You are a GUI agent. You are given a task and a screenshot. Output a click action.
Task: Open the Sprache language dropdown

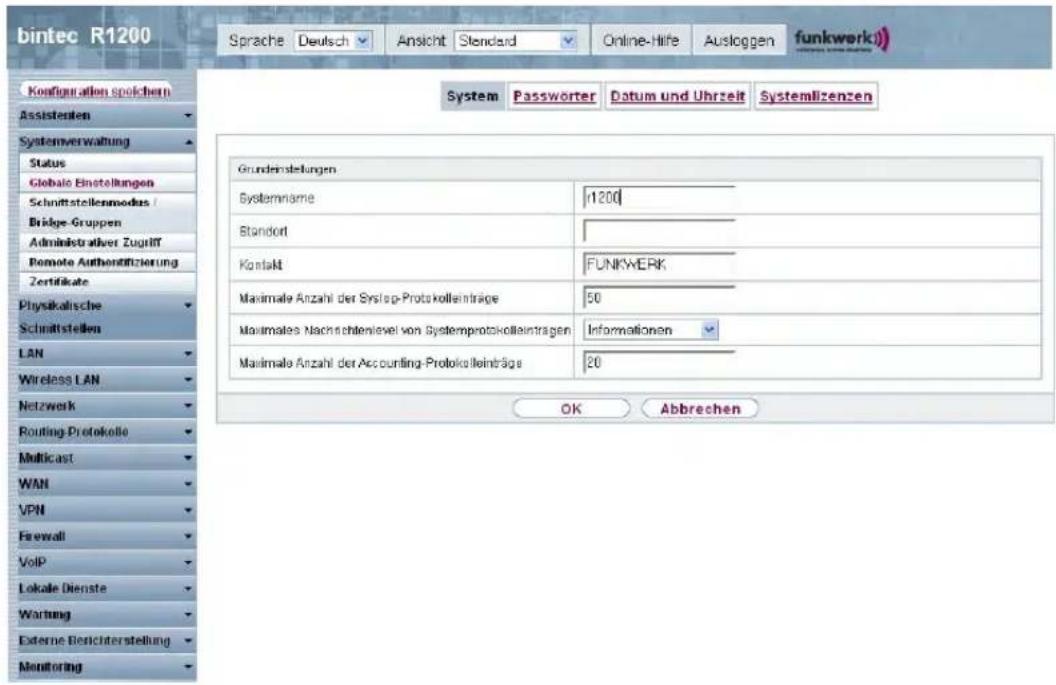pyautogui.click(x=333, y=41)
